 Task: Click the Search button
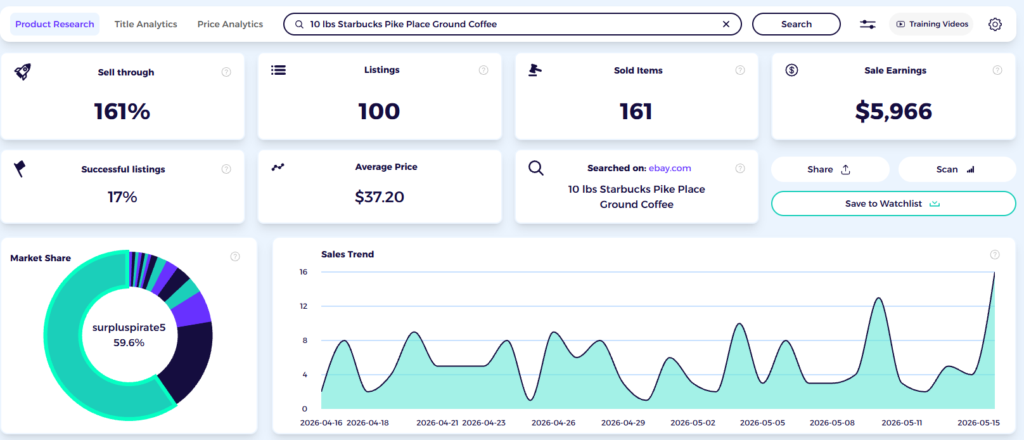[796, 24]
